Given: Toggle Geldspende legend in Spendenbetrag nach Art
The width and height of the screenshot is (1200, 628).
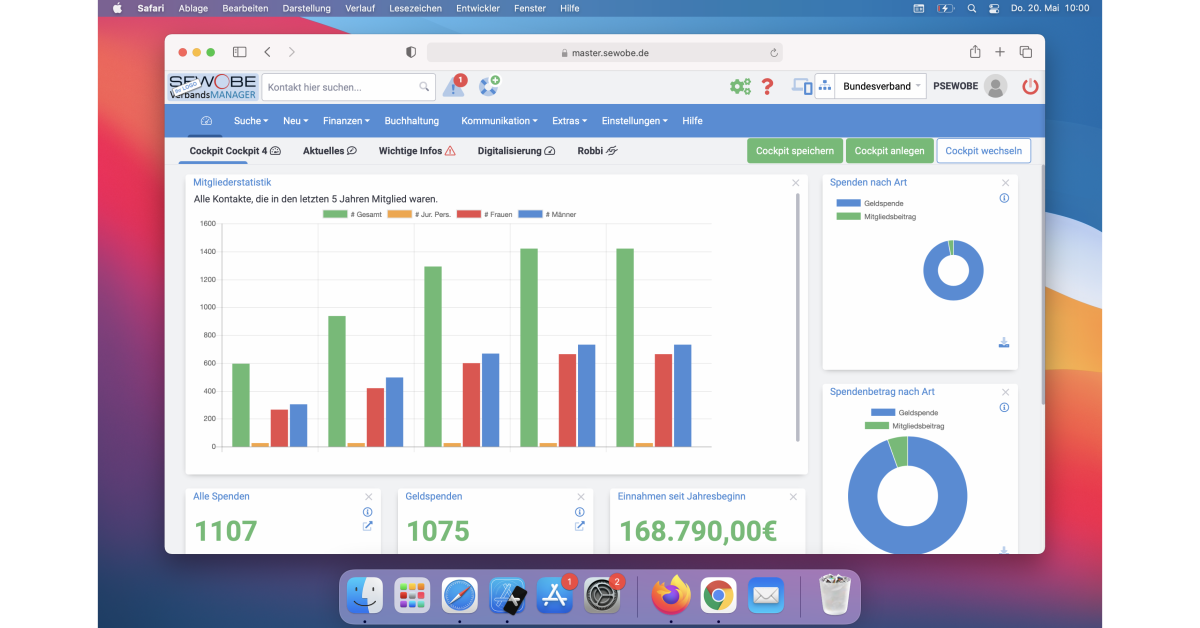Looking at the screenshot, I should coord(905,412).
